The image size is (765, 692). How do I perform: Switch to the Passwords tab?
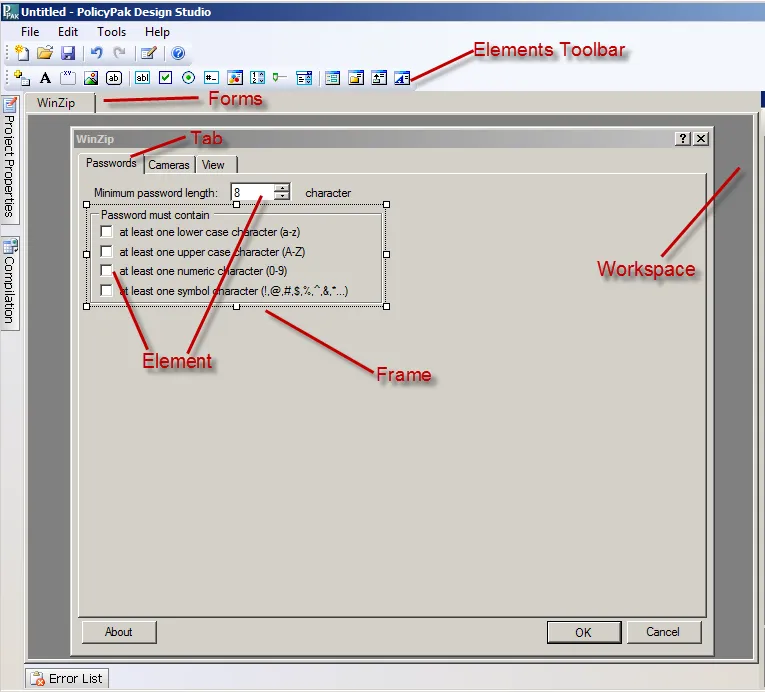point(111,163)
